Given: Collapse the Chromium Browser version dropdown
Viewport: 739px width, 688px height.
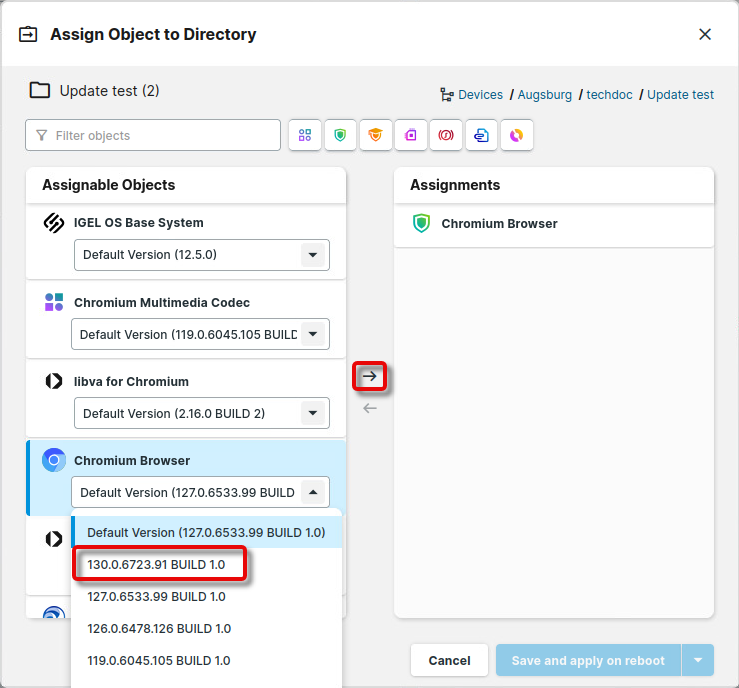Looking at the screenshot, I should tap(314, 492).
